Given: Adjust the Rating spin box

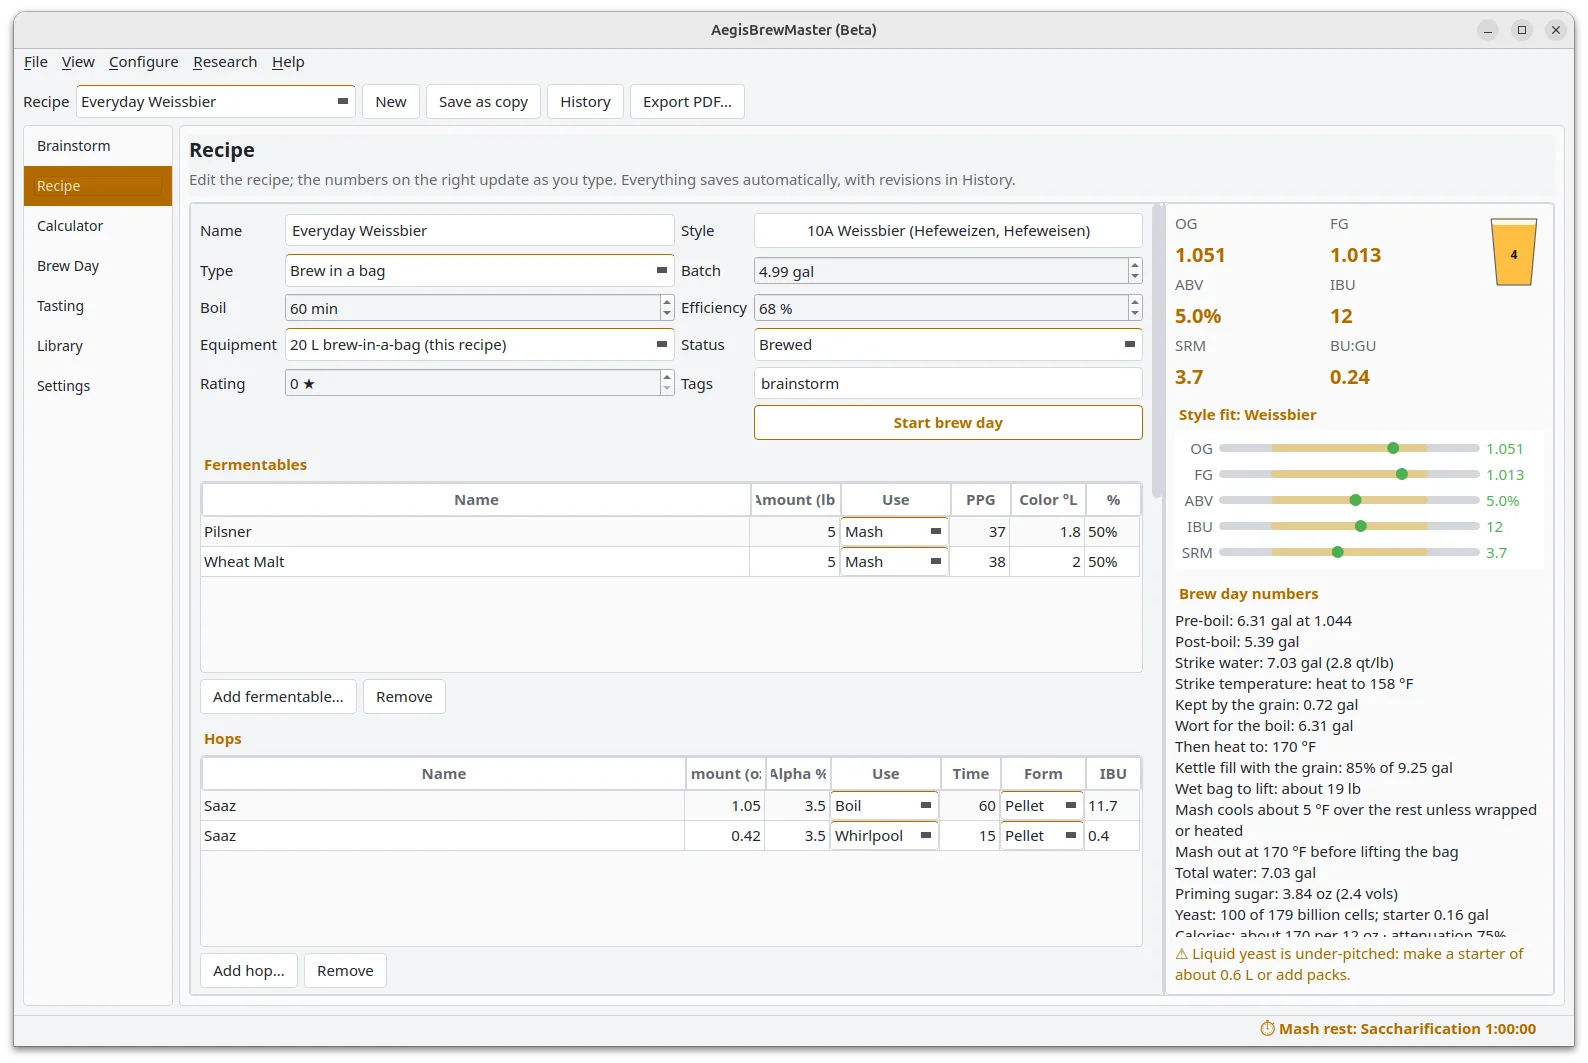Looking at the screenshot, I should click(x=480, y=383).
